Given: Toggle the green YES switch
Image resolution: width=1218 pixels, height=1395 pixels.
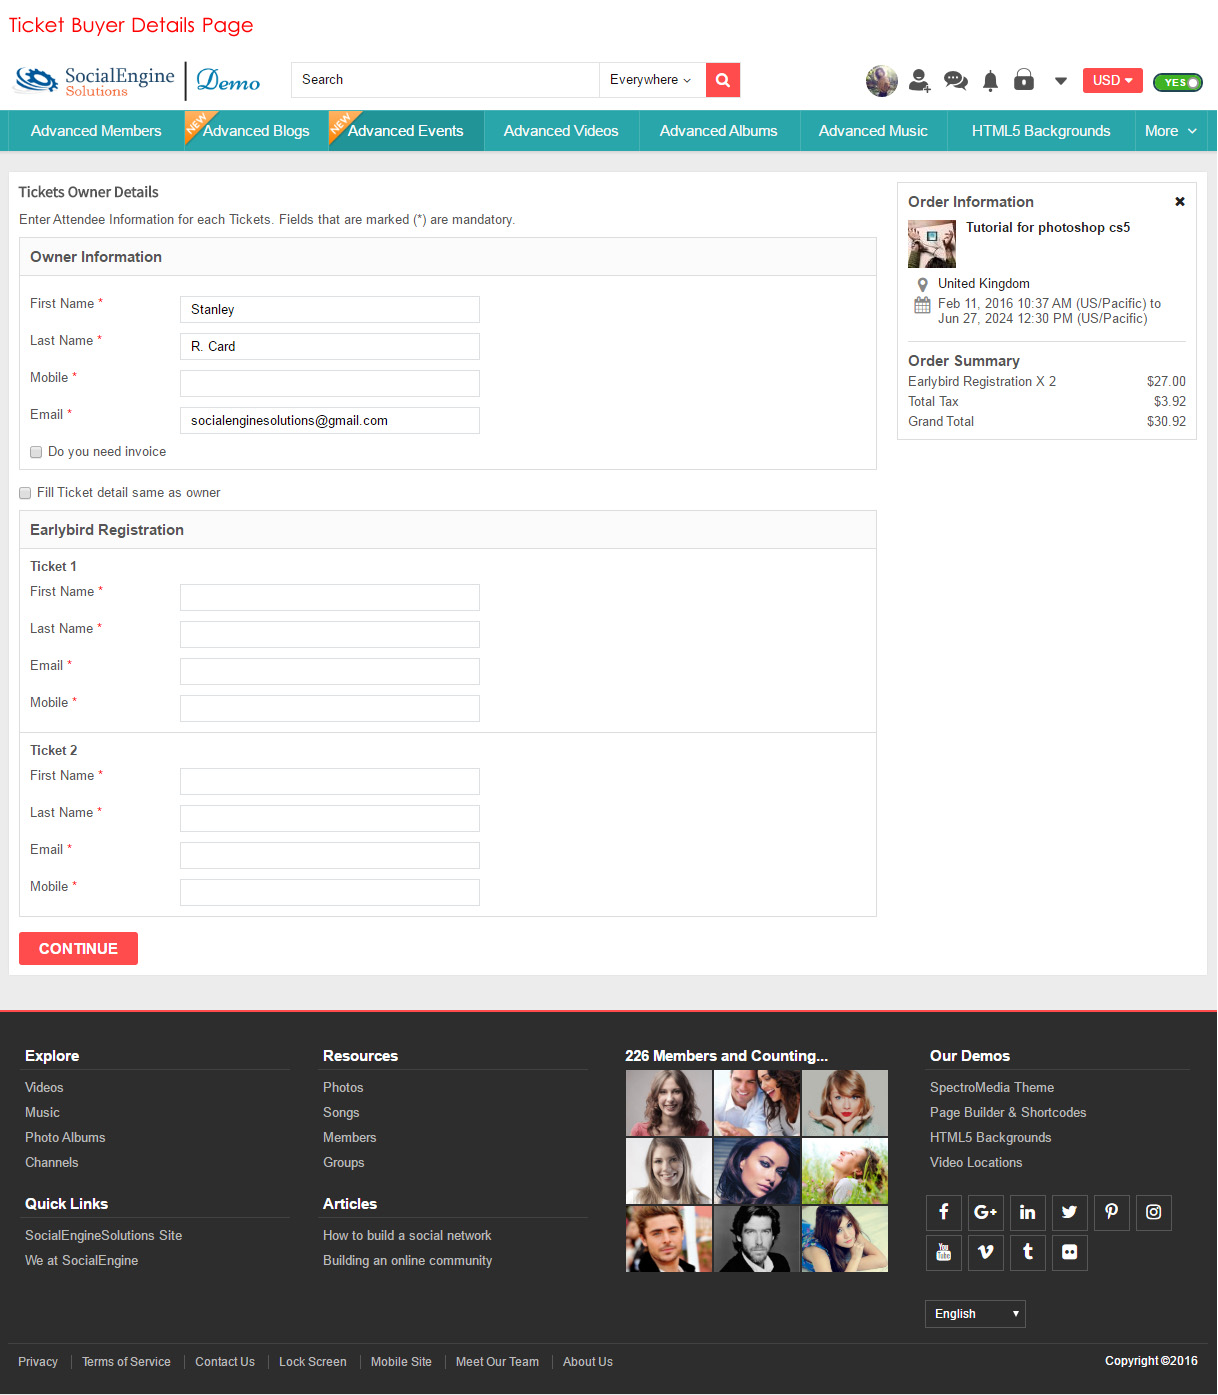Looking at the screenshot, I should (1178, 82).
